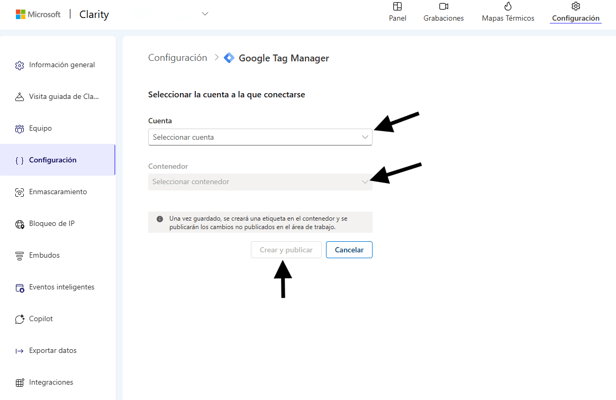616x400 pixels.
Task: Click the Seleccionar la cuenta a la que conectarse heading
Action: pyautogui.click(x=227, y=95)
